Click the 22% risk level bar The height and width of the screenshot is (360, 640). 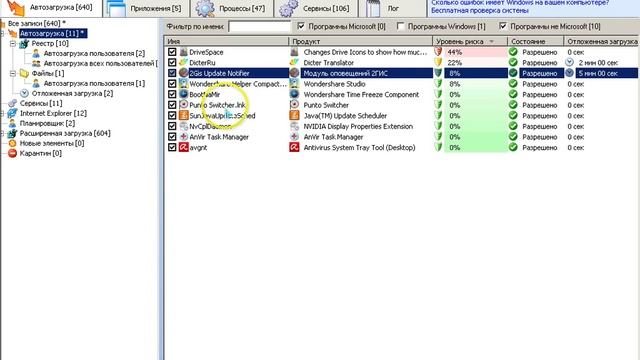476,62
